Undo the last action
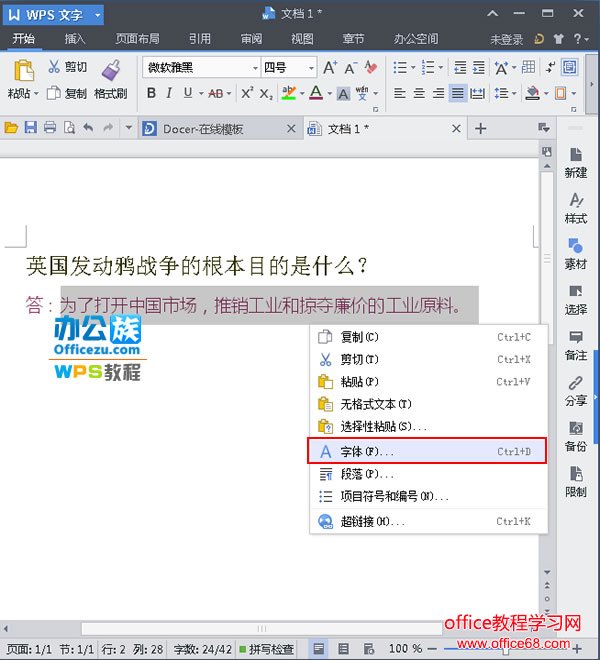Image resolution: width=600 pixels, height=660 pixels. coord(88,127)
